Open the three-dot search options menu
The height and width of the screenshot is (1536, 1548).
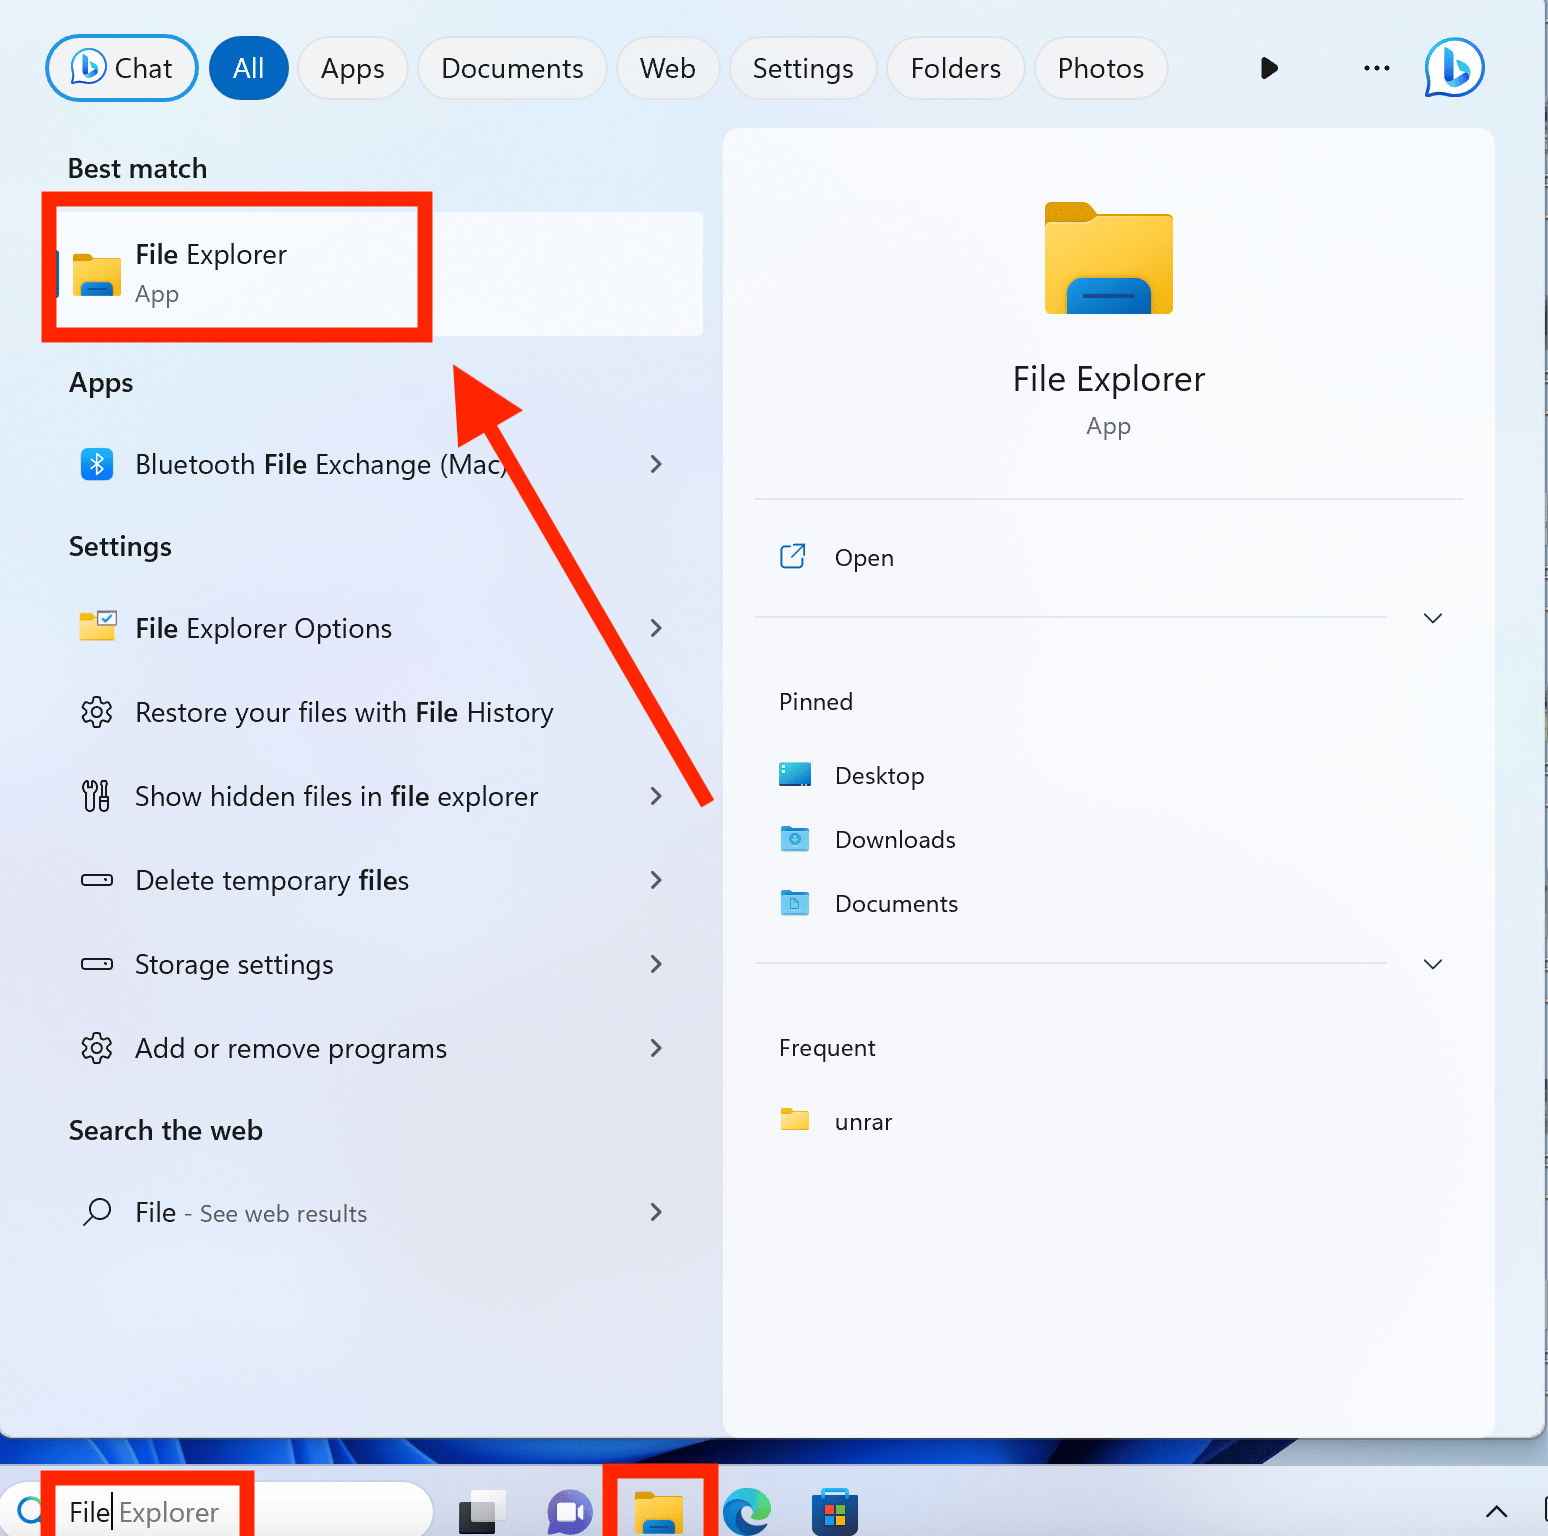tap(1377, 67)
